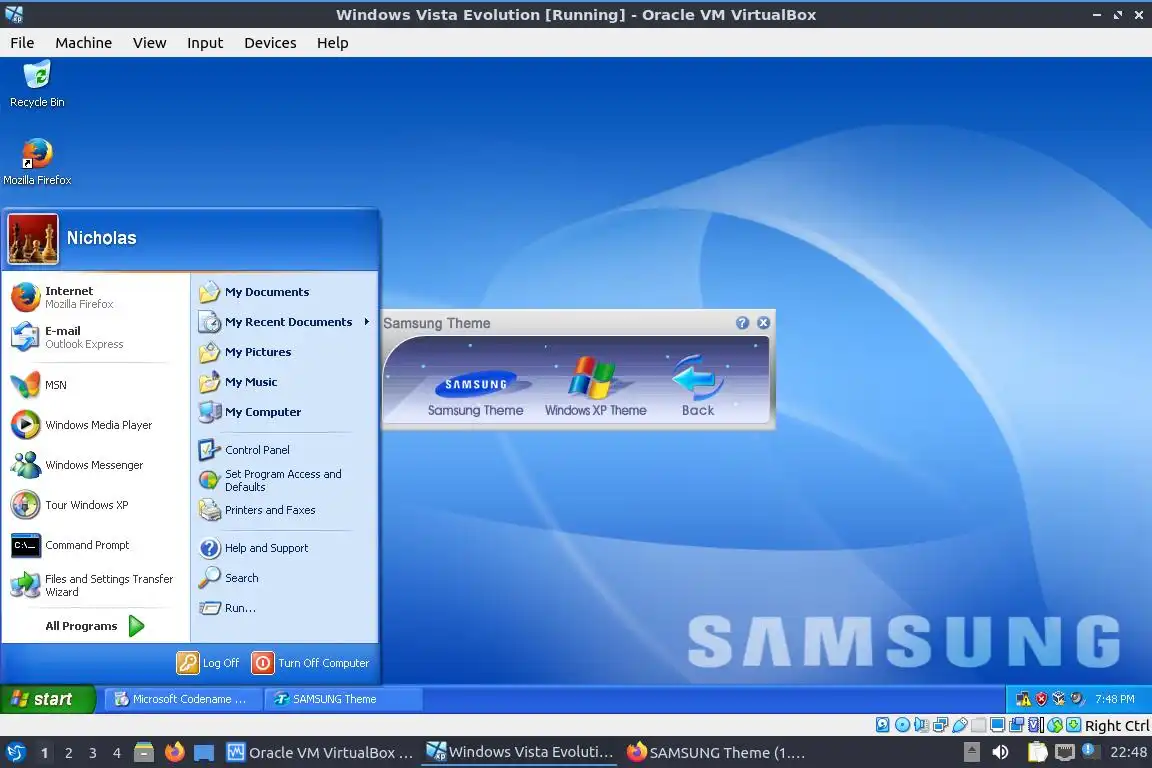Image resolution: width=1152 pixels, height=768 pixels.
Task: Switch to workspace 2
Action: click(x=68, y=753)
